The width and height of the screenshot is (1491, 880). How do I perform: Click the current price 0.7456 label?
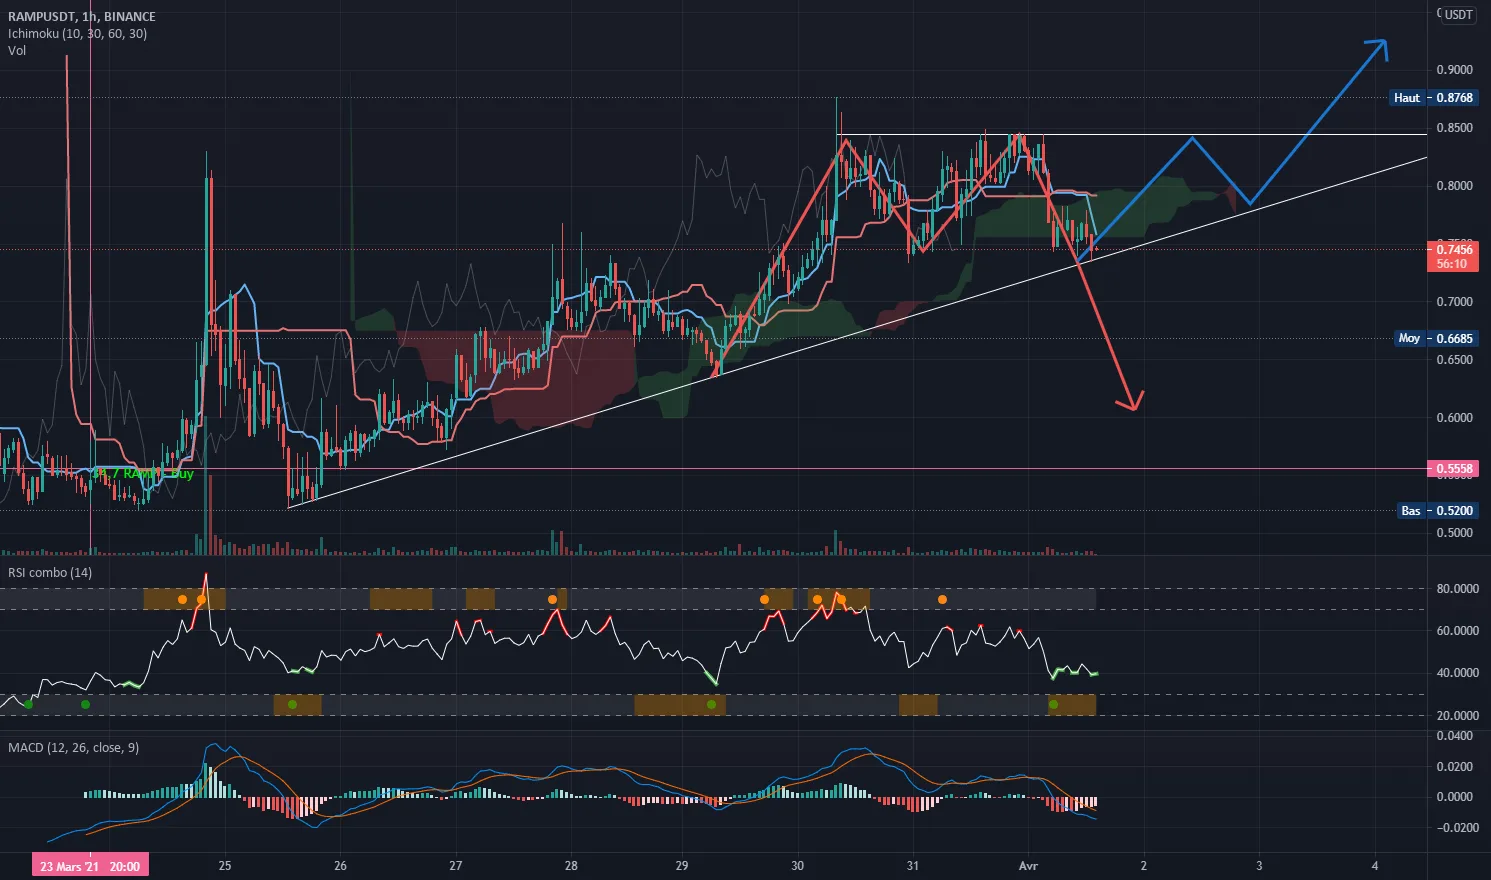tap(1454, 256)
